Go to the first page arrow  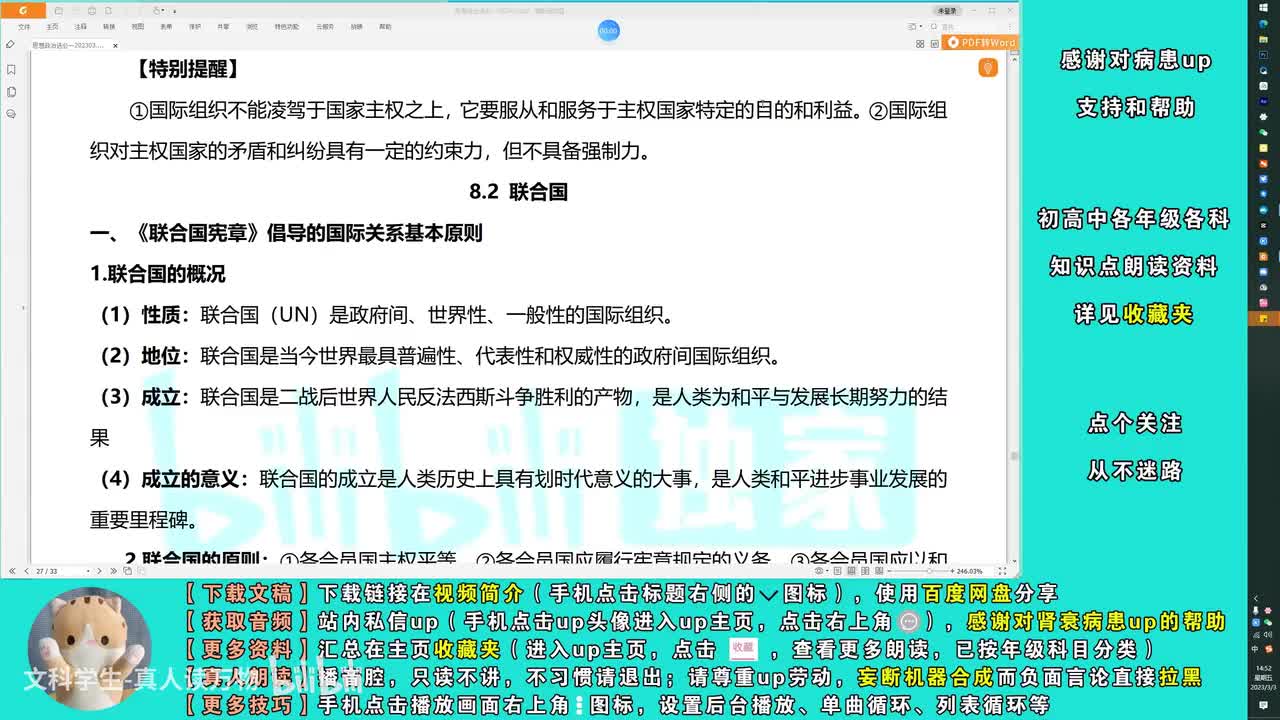coord(12,571)
